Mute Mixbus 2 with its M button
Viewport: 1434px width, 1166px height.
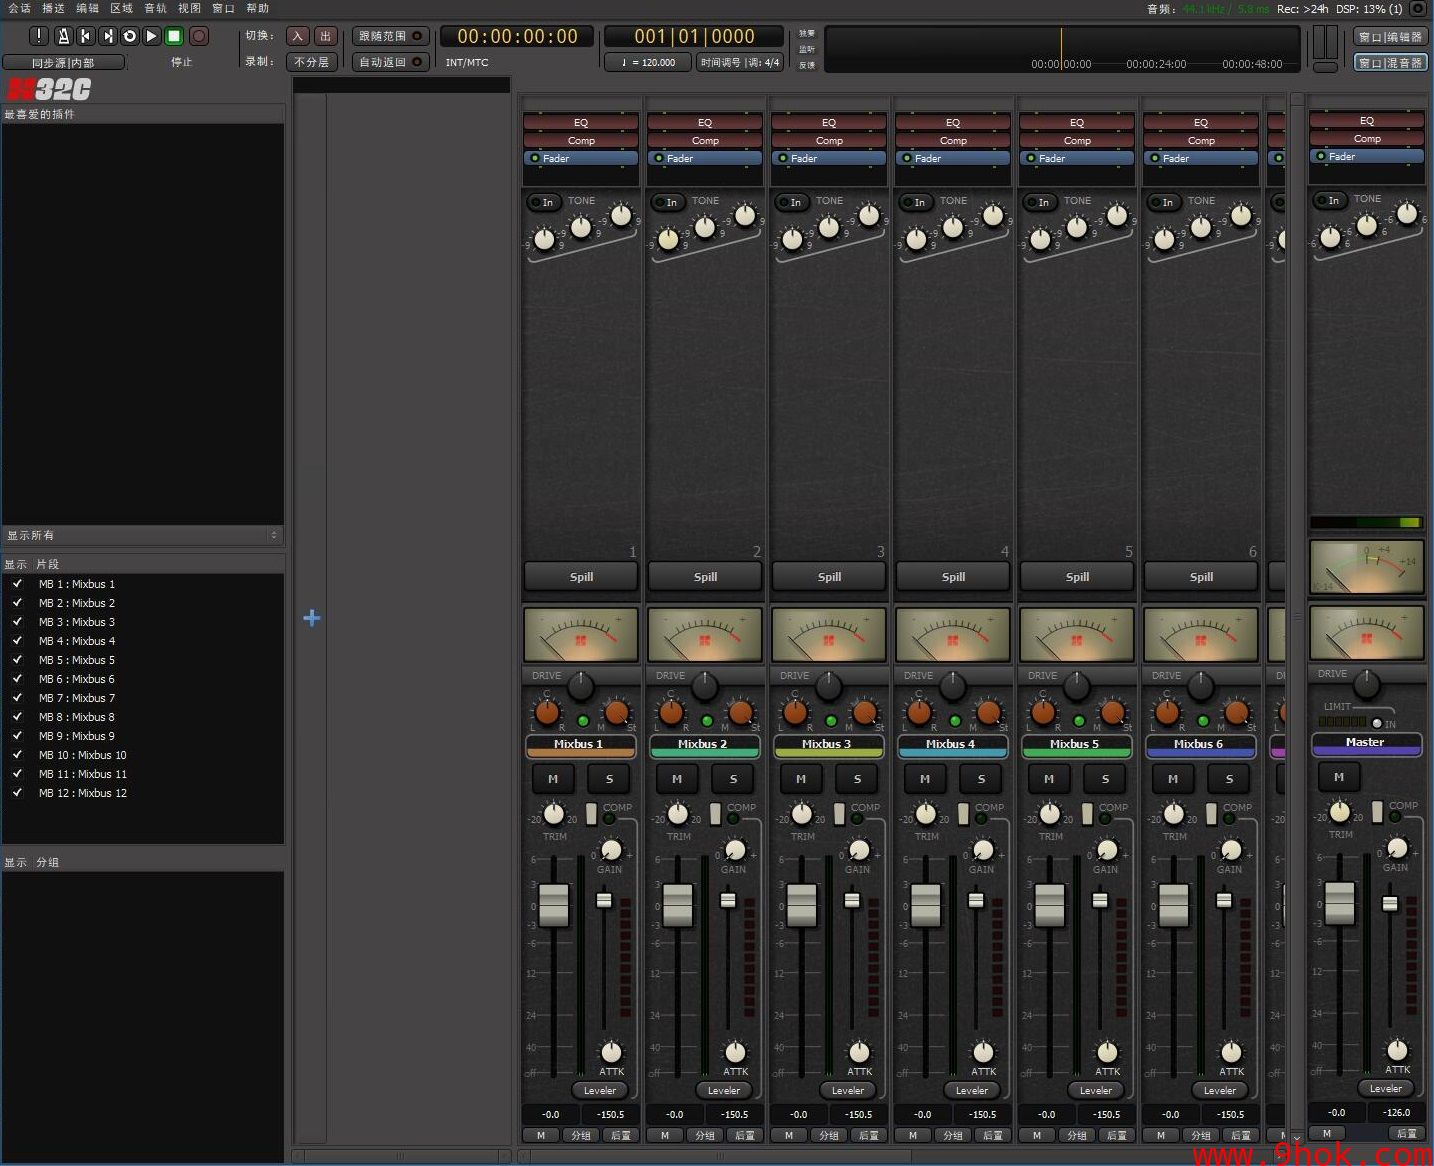[677, 779]
